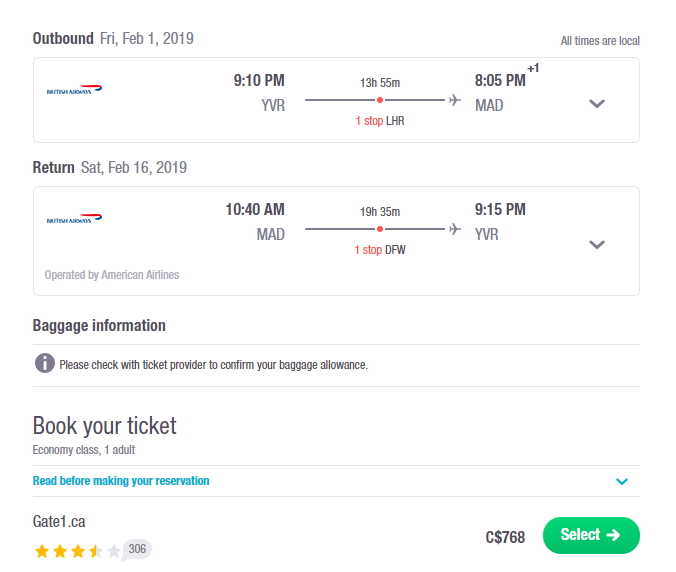Click the red LHR stop dot

380,100
